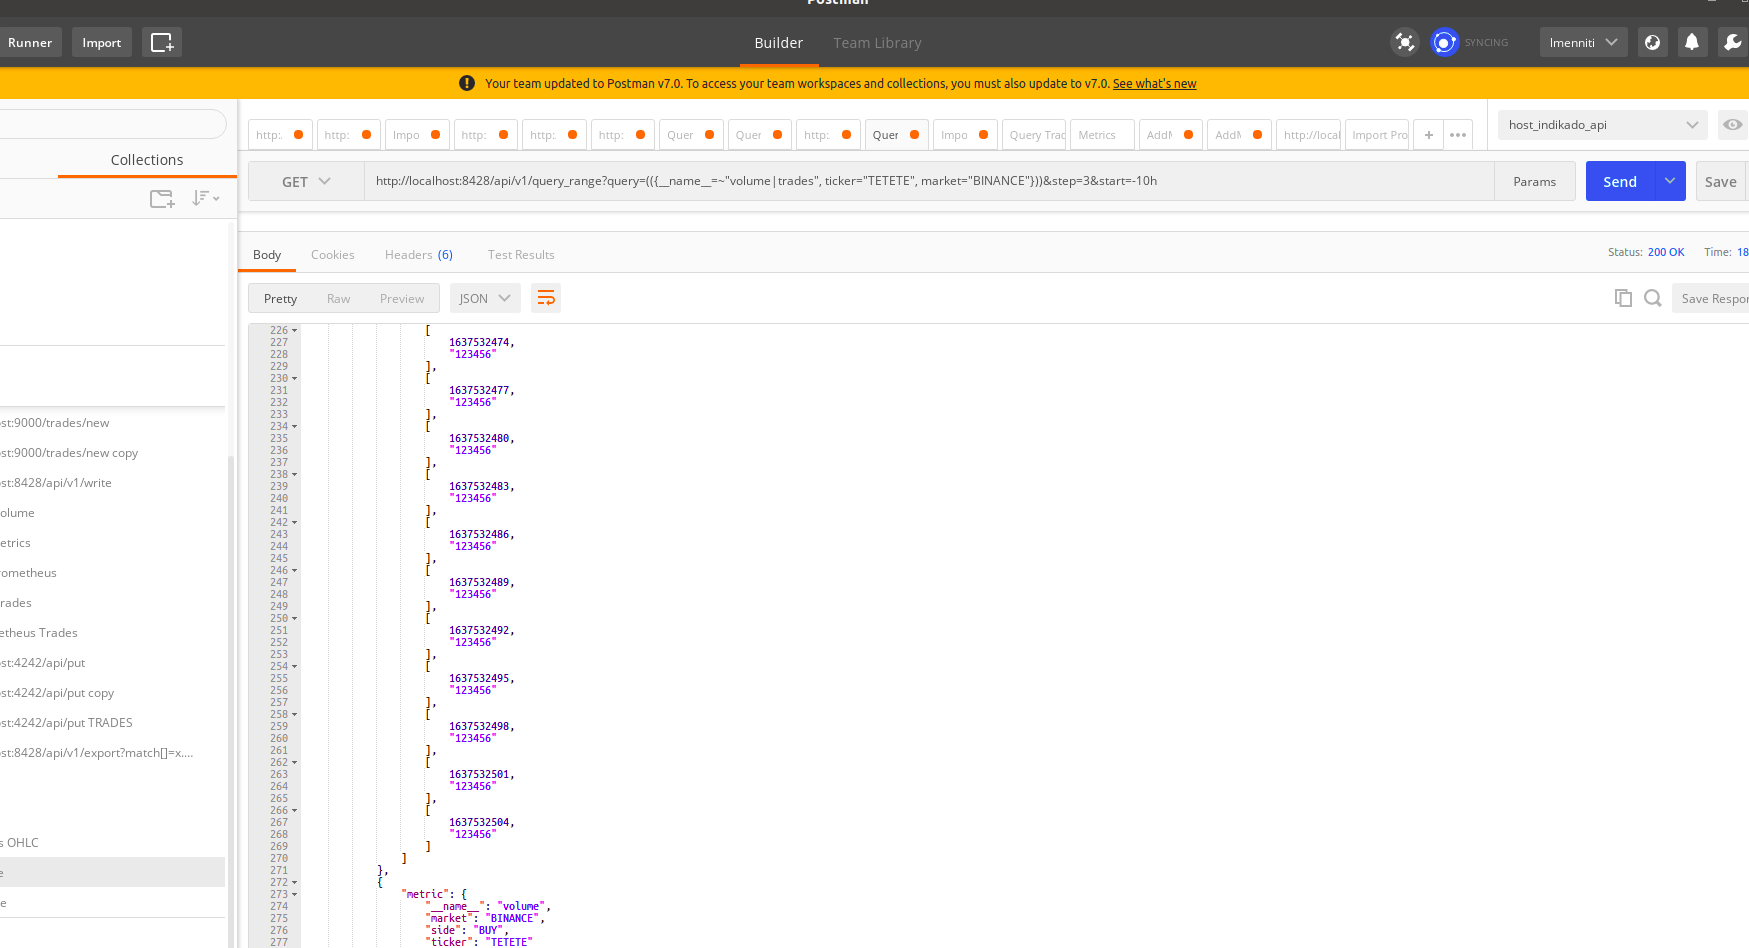The image size is (1749, 948).
Task: Collapse JSON block at line 226
Action: click(294, 330)
